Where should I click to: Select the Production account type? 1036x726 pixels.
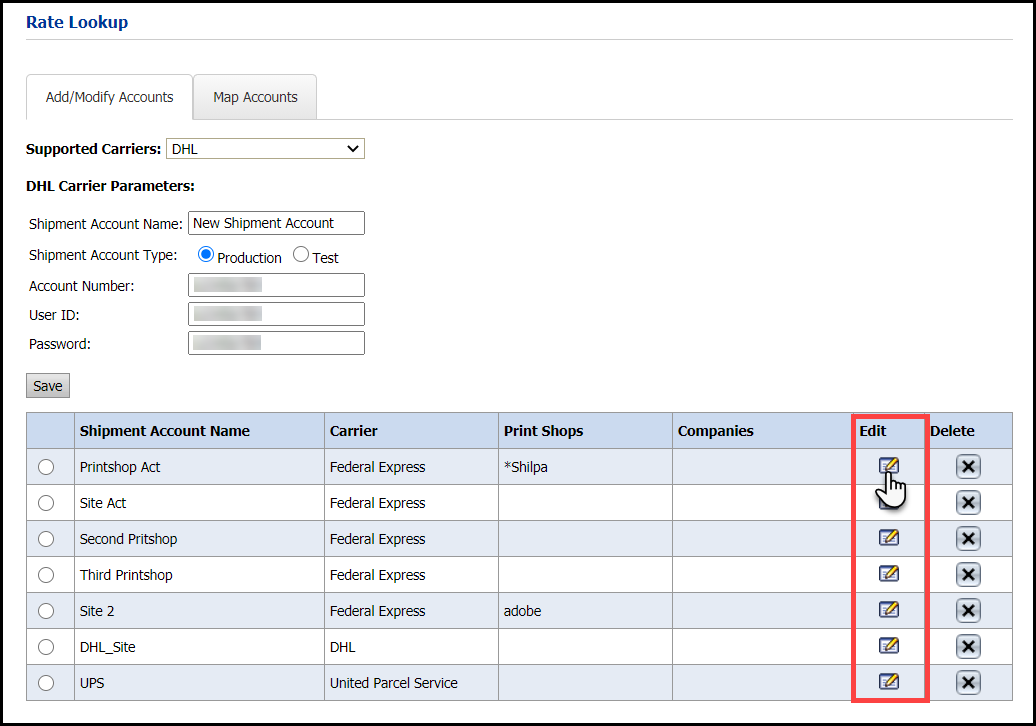(x=206, y=255)
